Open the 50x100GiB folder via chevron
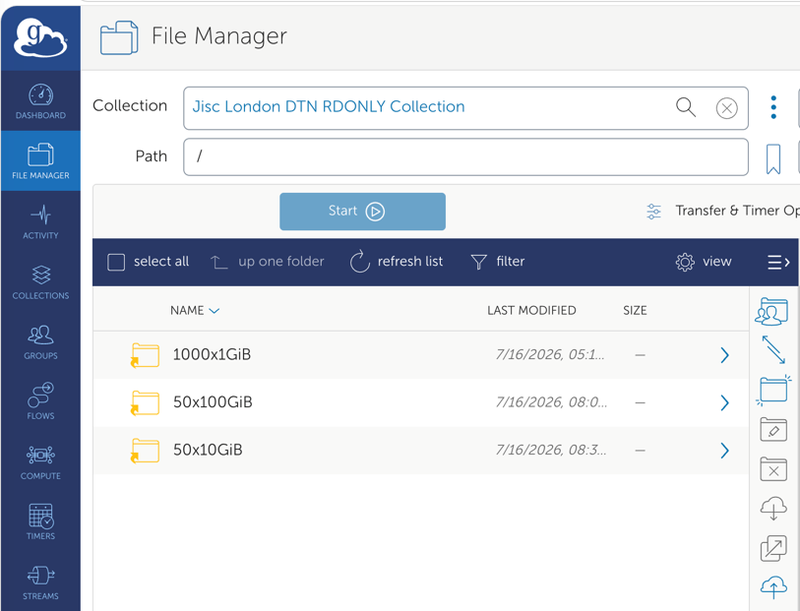 click(x=724, y=403)
